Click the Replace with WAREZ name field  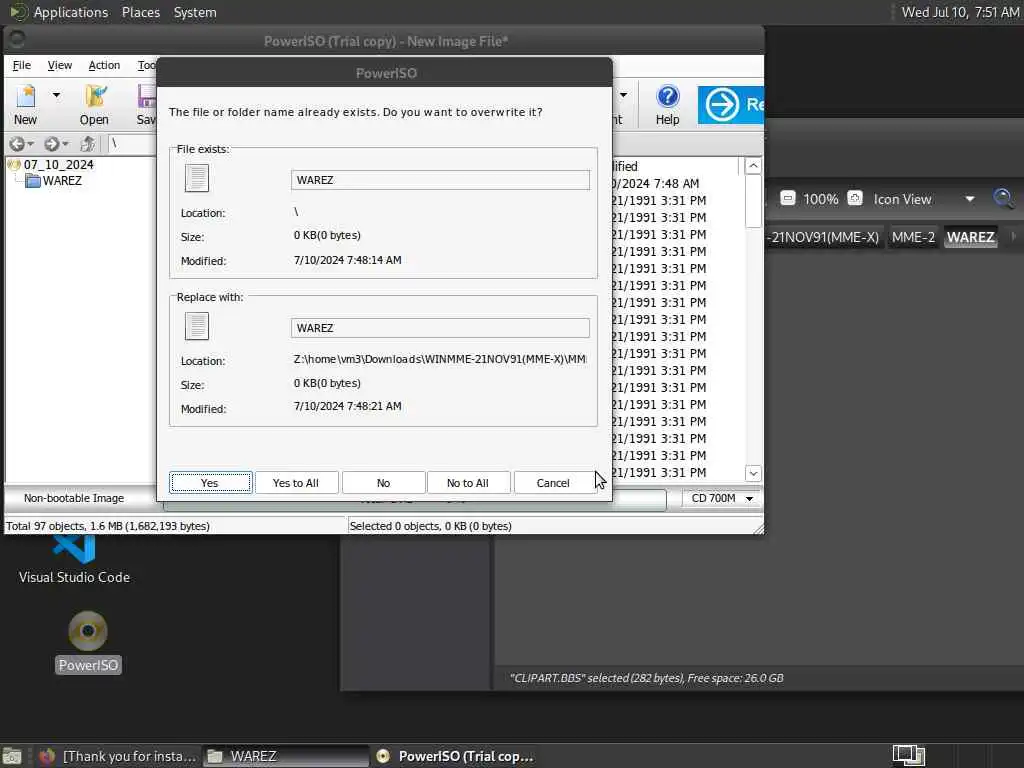[440, 328]
